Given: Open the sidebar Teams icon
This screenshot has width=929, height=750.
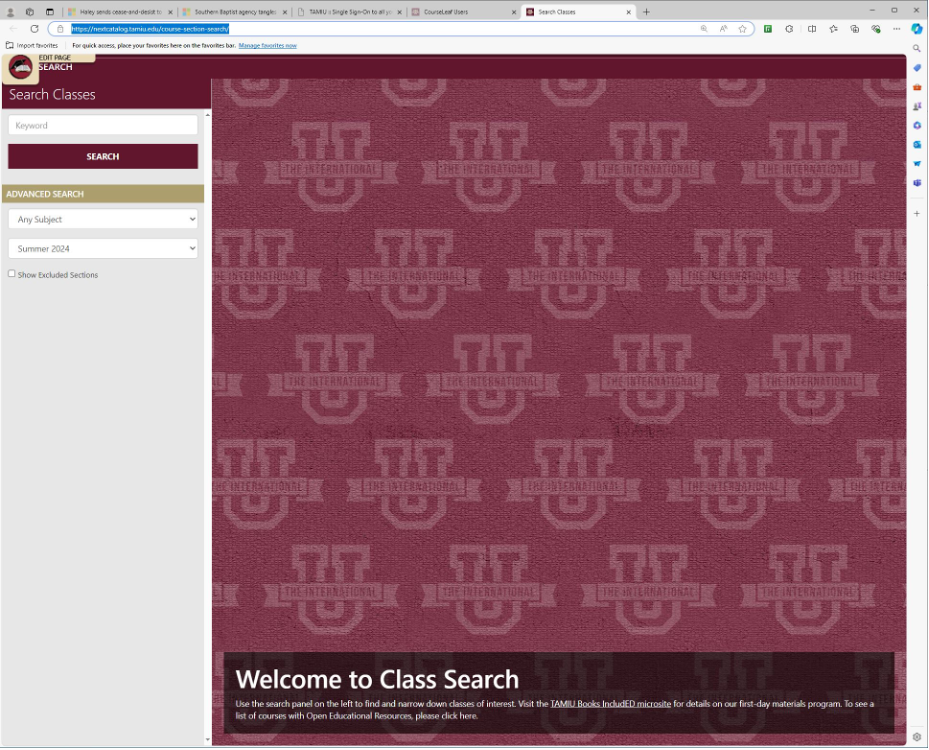Looking at the screenshot, I should click(x=917, y=182).
